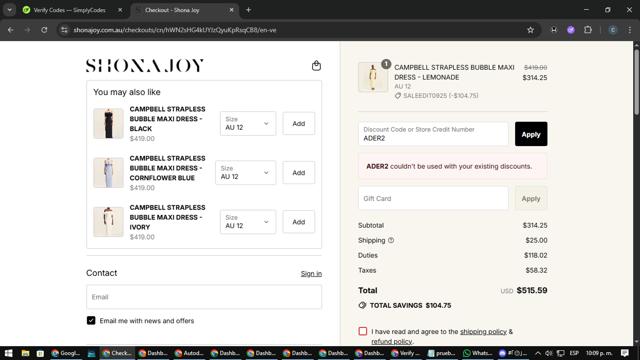This screenshot has width=640, height=360.
Task: Click the Black dress thumbnail
Action: [x=108, y=123]
